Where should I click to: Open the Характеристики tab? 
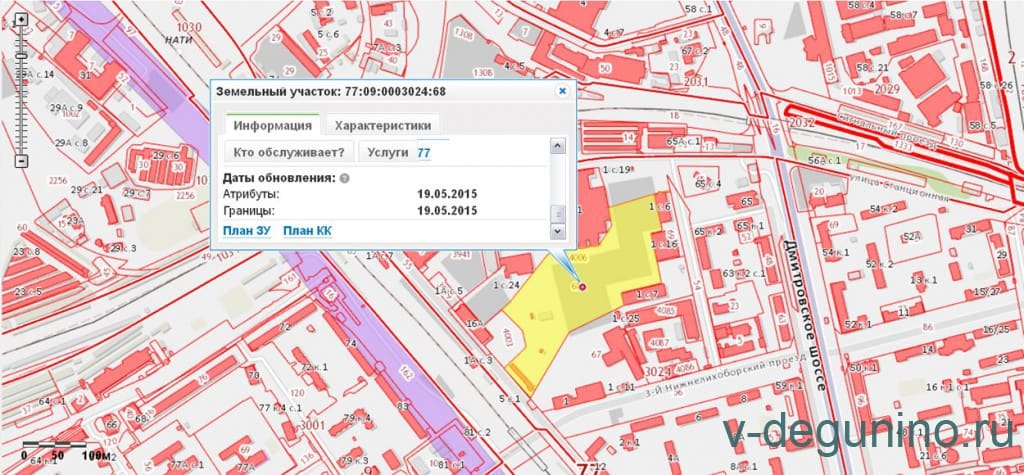point(383,126)
